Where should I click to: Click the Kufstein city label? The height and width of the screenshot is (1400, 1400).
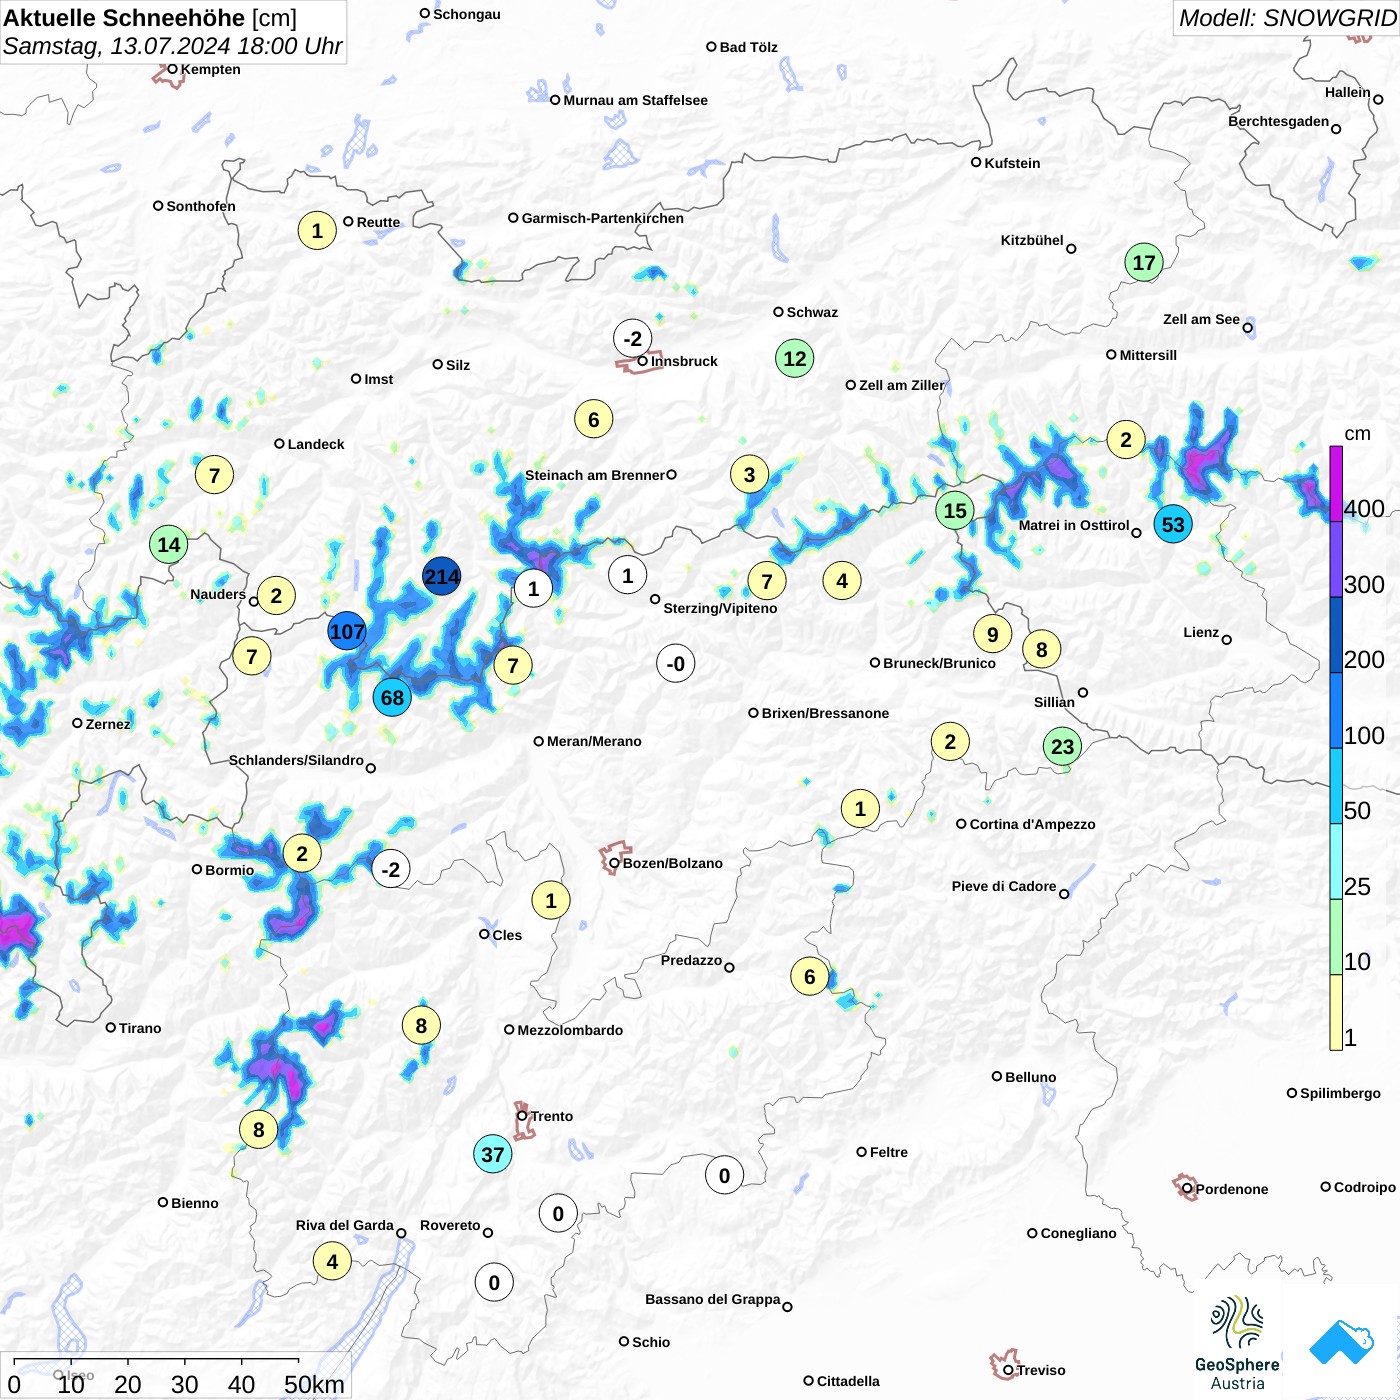tap(1012, 163)
